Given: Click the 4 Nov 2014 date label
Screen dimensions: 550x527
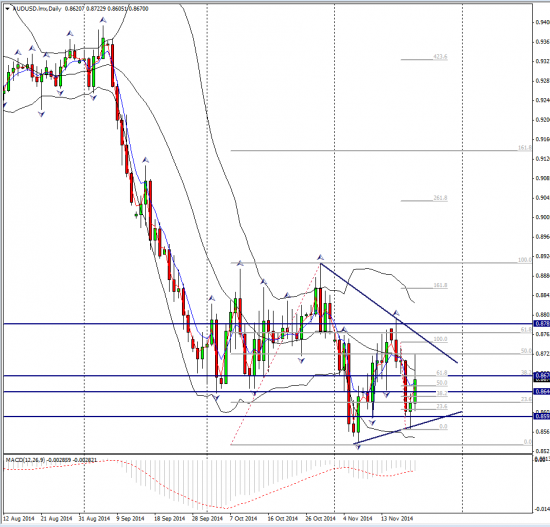Looking at the screenshot, I should pos(357,519).
